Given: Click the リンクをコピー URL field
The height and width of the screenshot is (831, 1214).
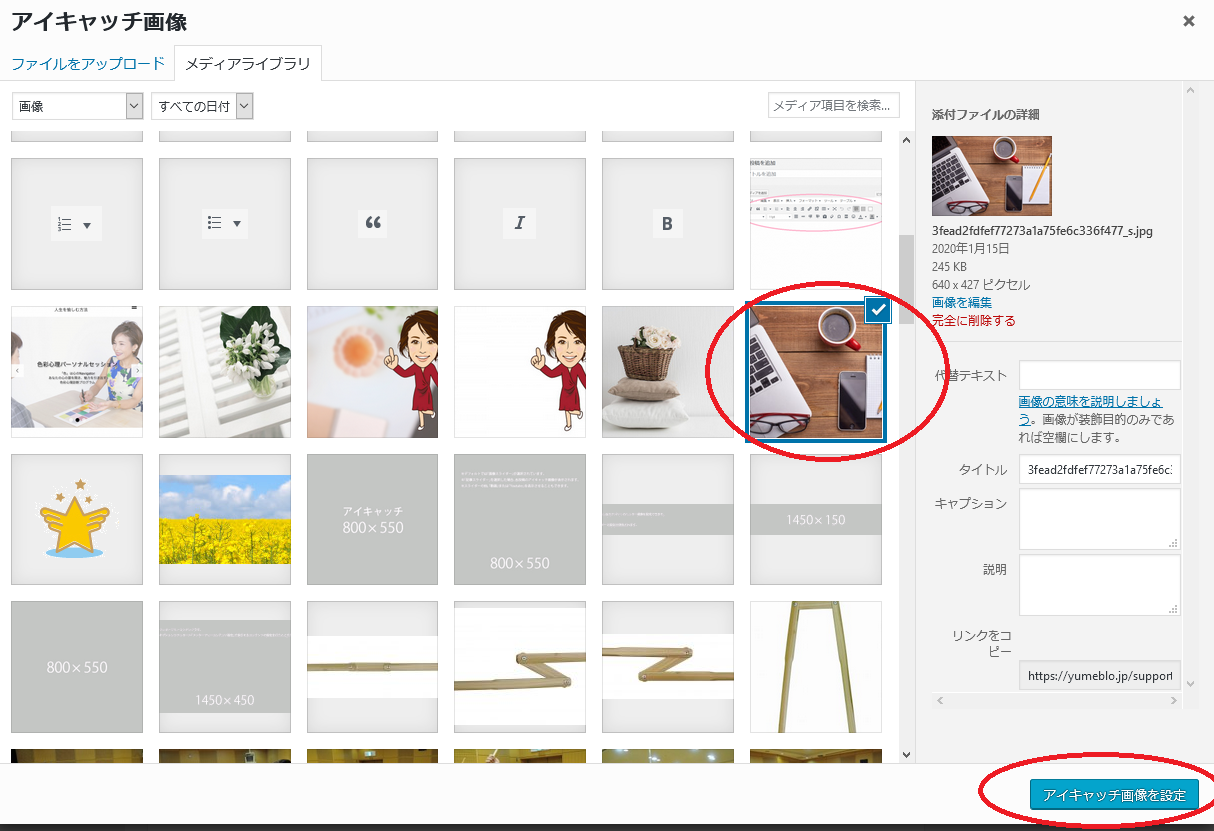Looking at the screenshot, I should pyautogui.click(x=1100, y=675).
